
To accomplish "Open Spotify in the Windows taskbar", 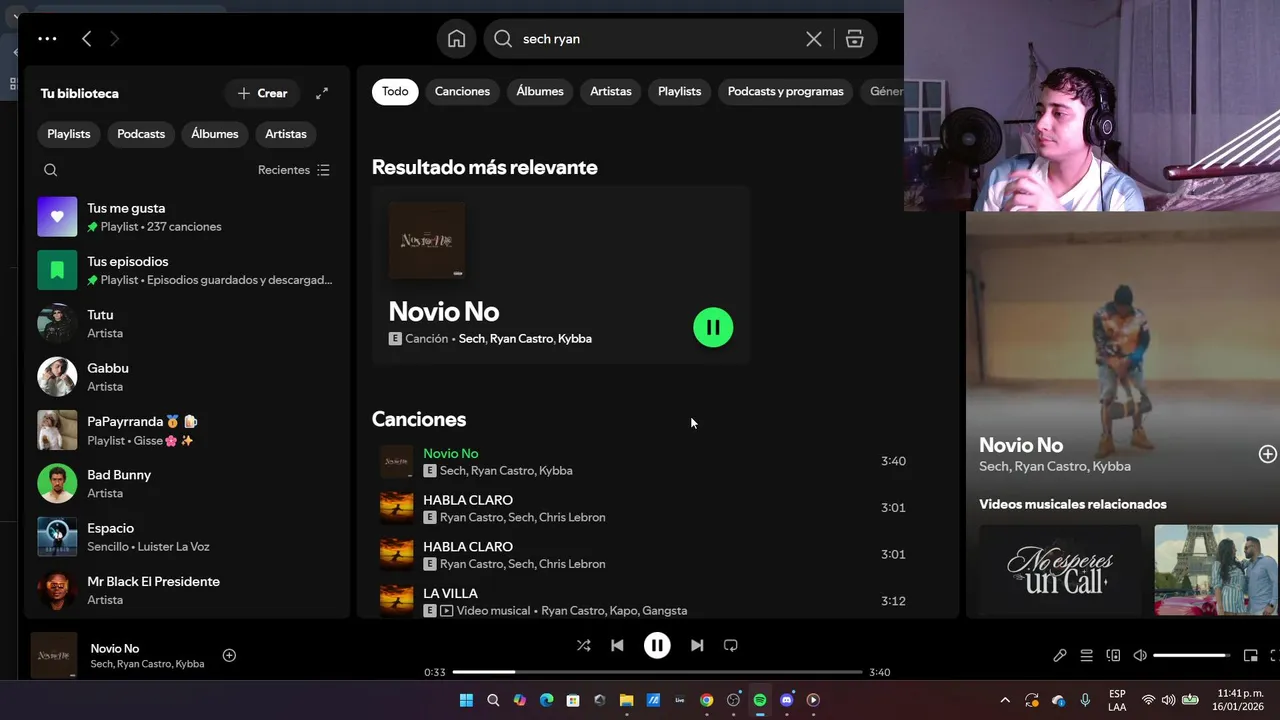I will [760, 700].
